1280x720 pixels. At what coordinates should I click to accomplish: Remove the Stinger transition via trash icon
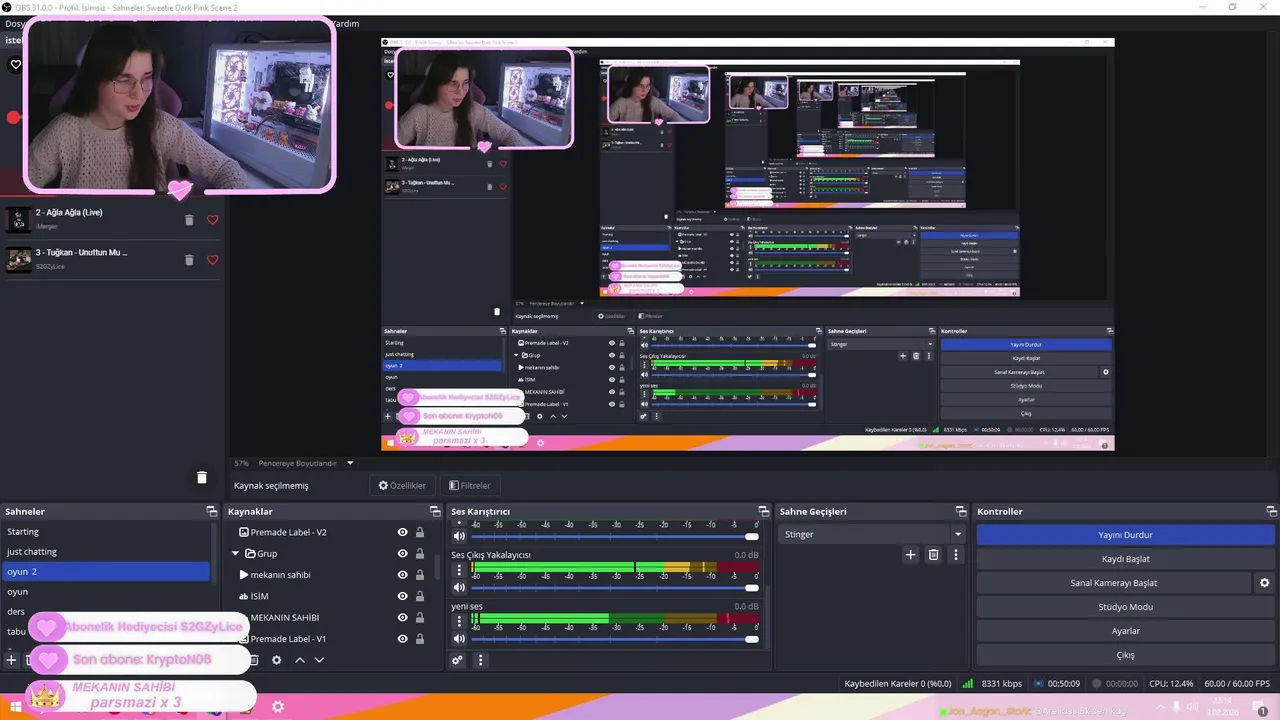click(x=933, y=554)
